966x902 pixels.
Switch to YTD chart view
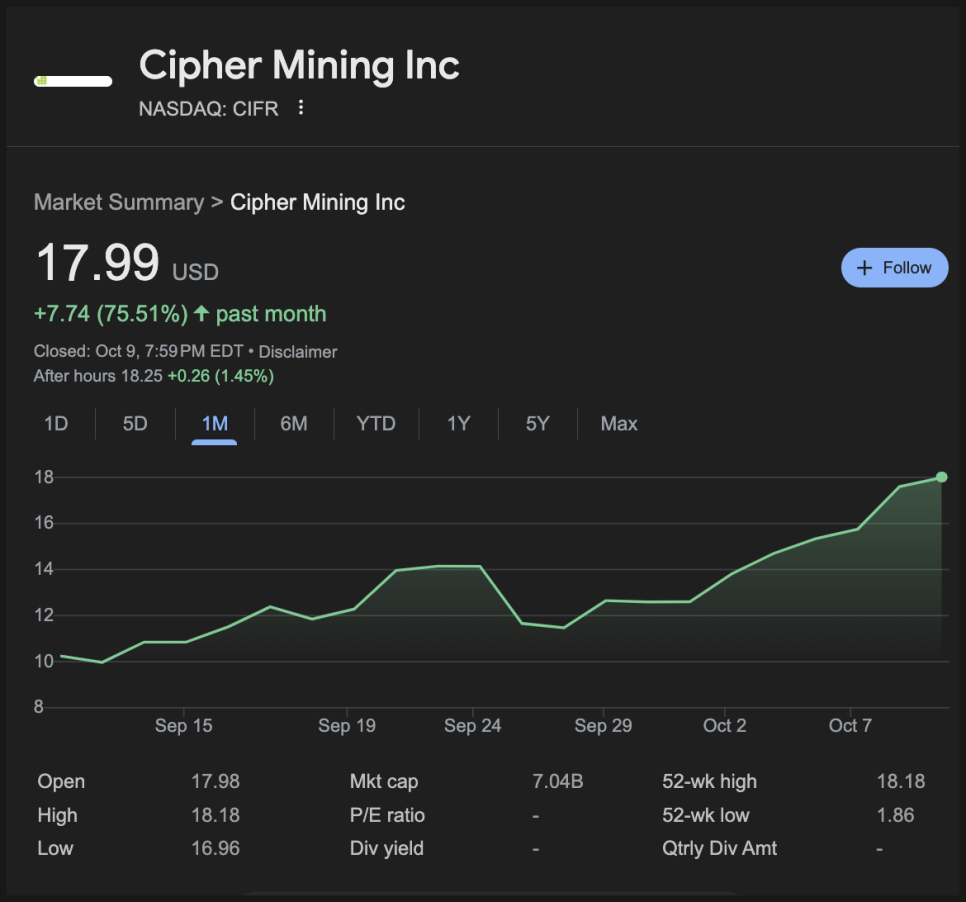click(x=376, y=424)
